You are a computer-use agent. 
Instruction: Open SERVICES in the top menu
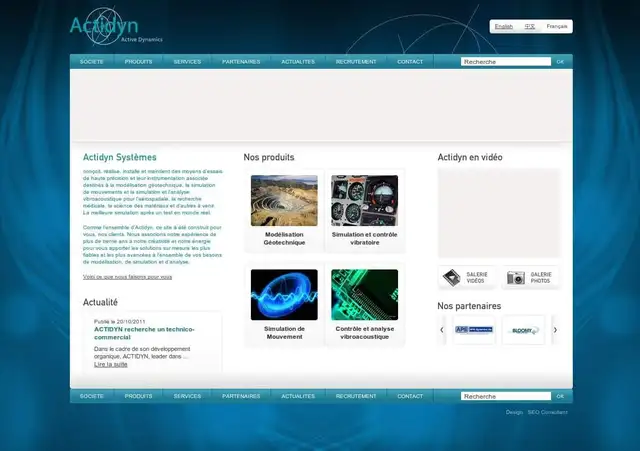point(187,62)
